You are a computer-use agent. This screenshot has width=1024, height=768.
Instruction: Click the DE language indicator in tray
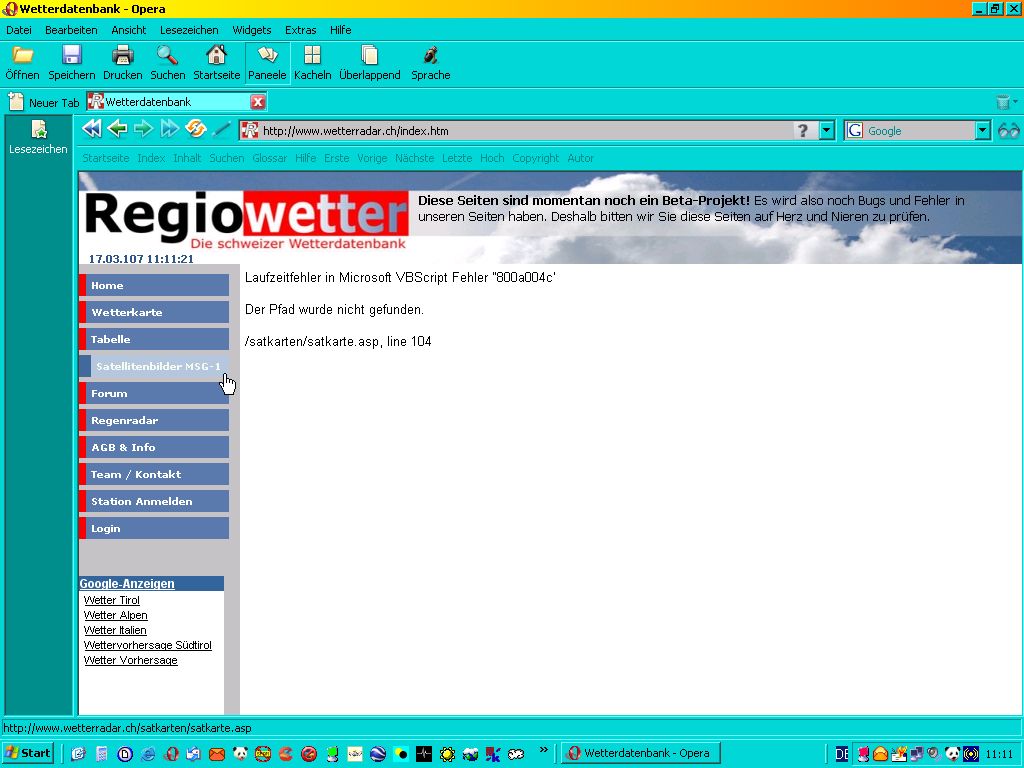[x=842, y=754]
